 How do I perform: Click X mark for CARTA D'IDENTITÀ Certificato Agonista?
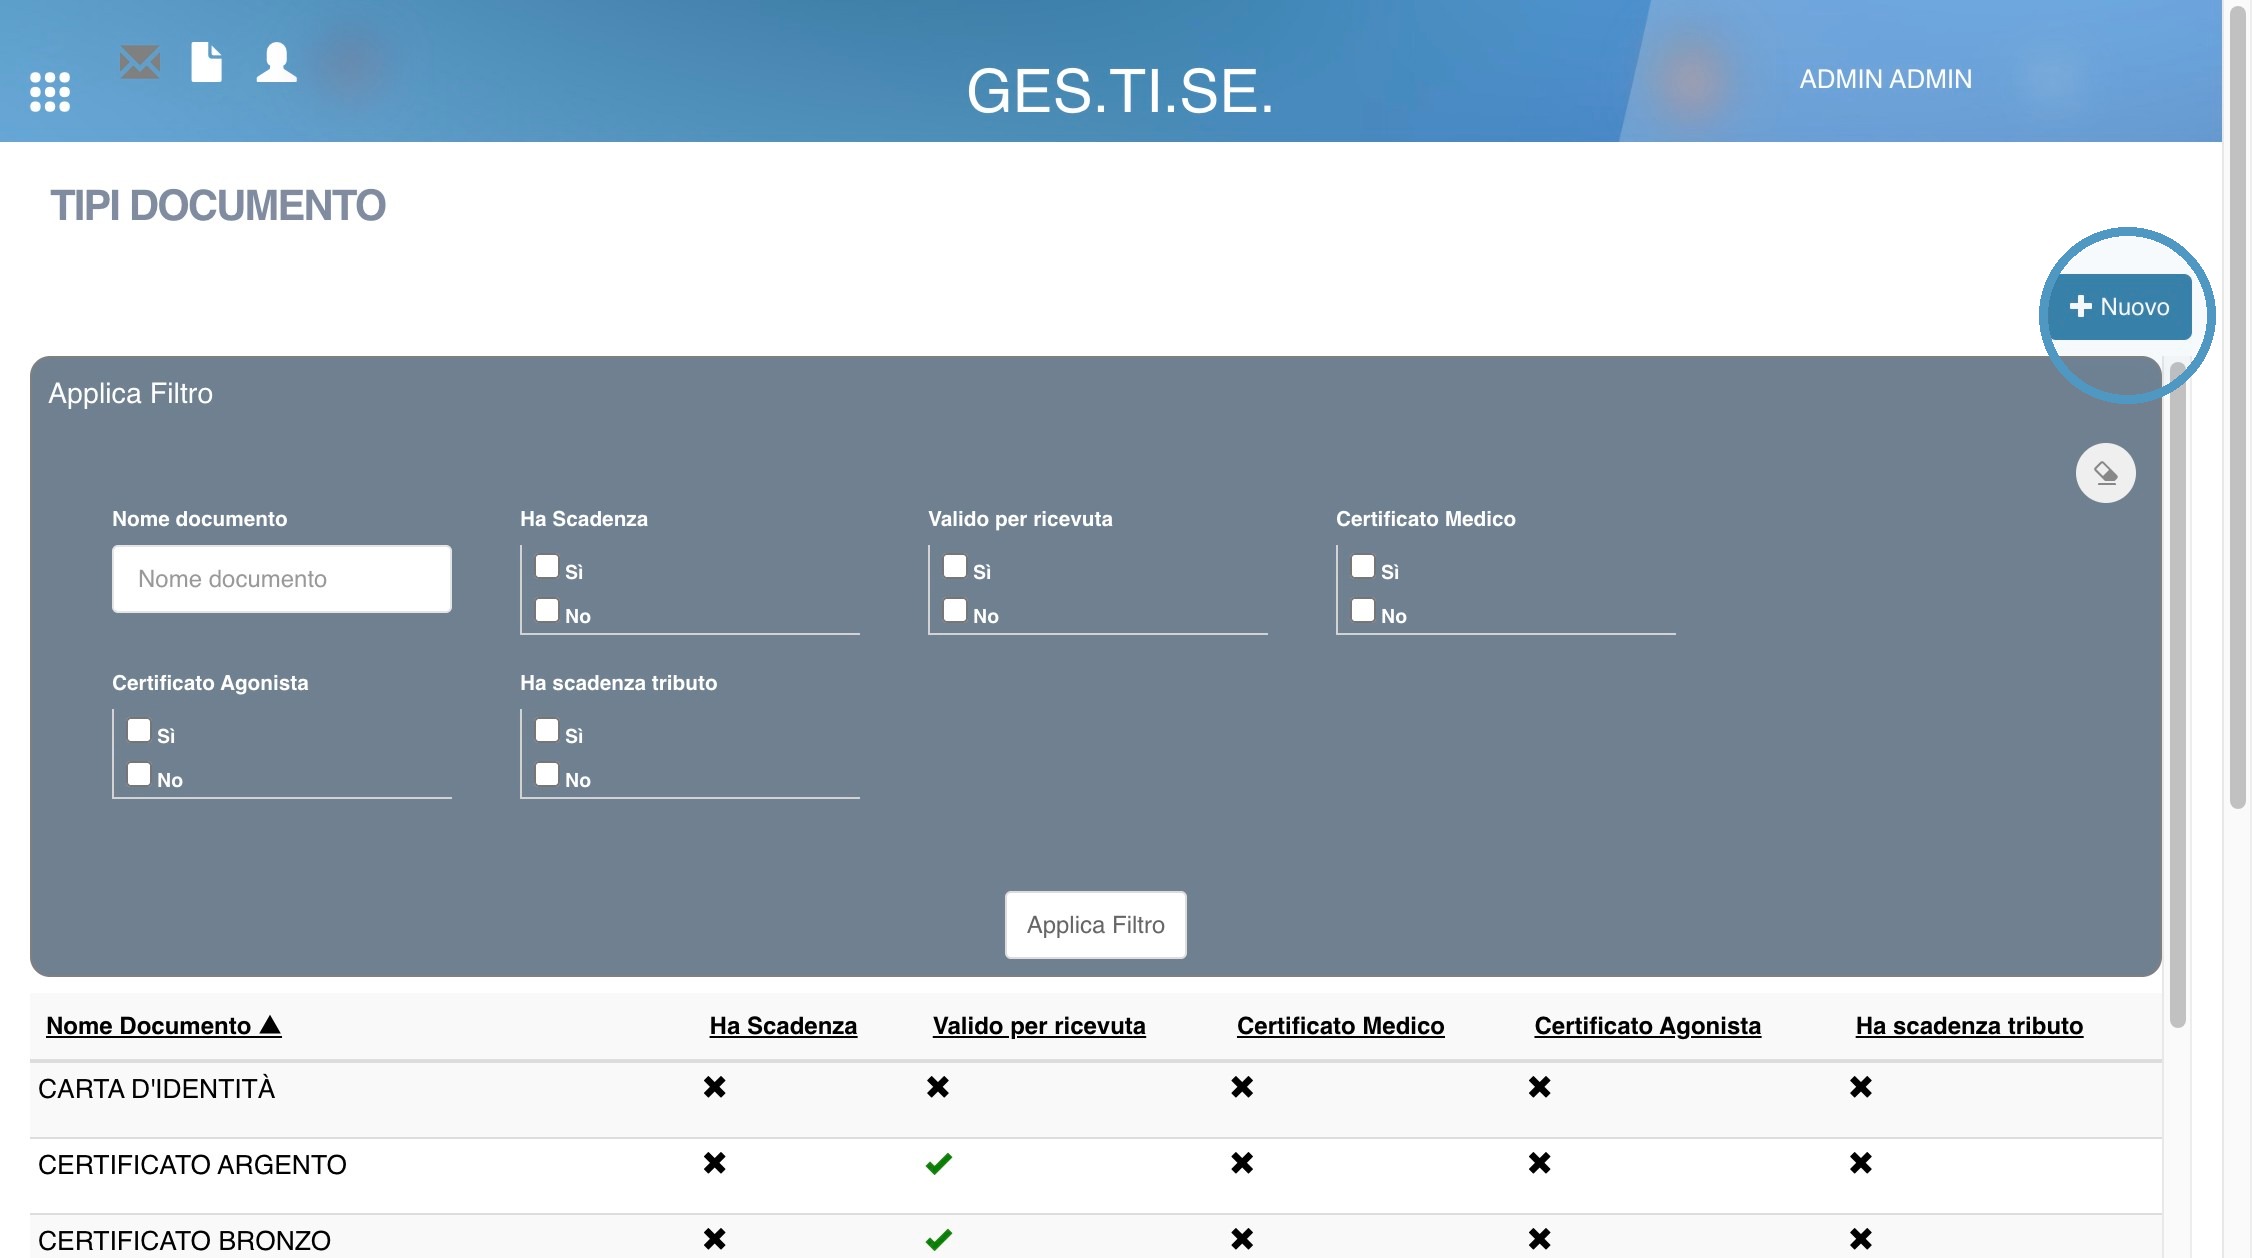point(1539,1087)
